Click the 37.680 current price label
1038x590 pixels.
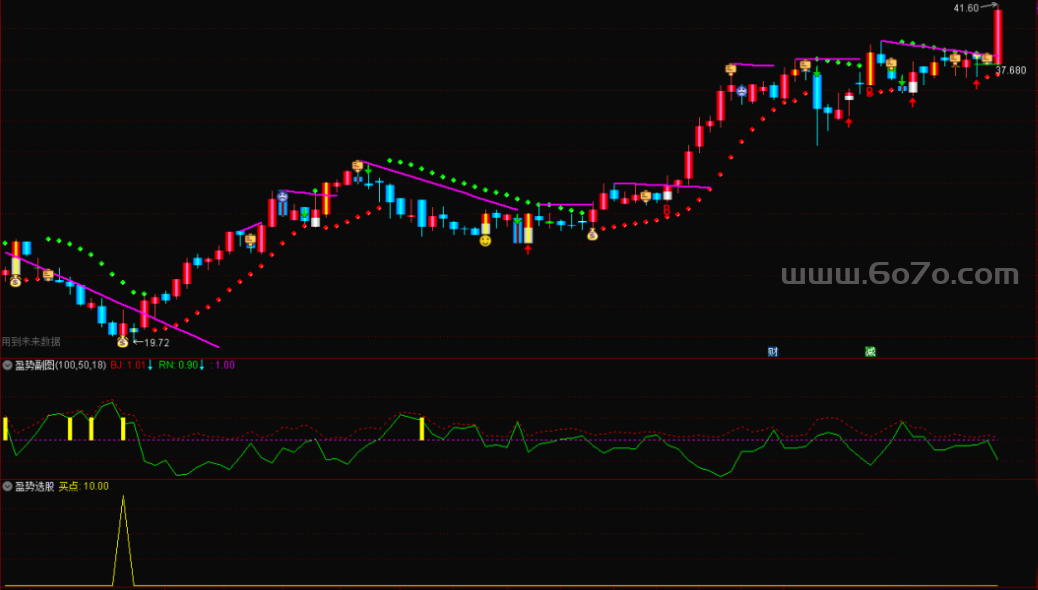tap(1011, 70)
